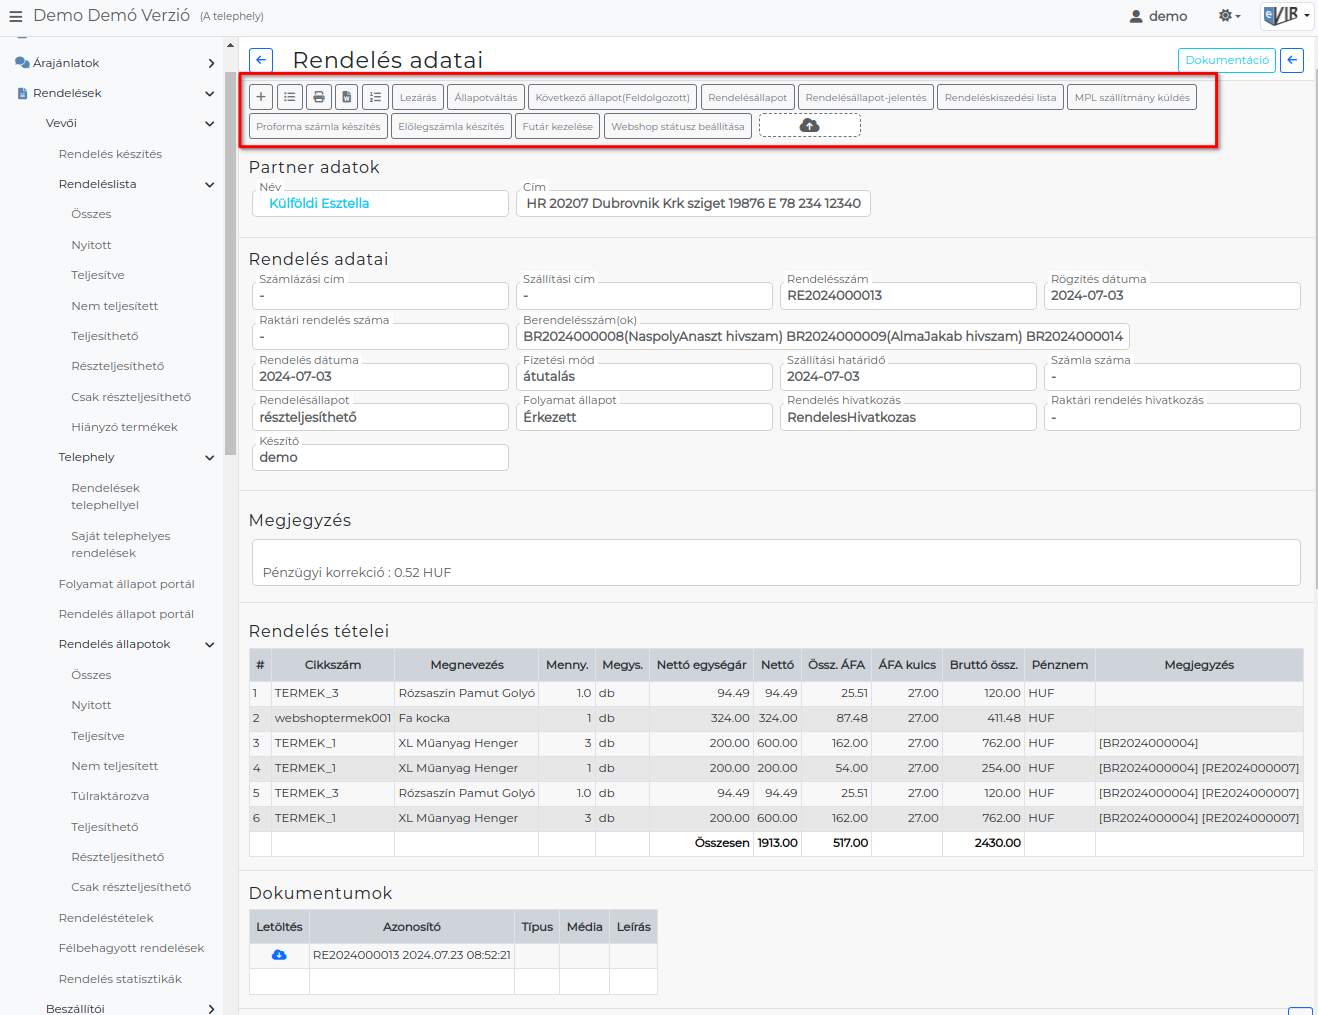
Task: Select Túlraktározva in sidebar
Action: pyautogui.click(x=110, y=796)
